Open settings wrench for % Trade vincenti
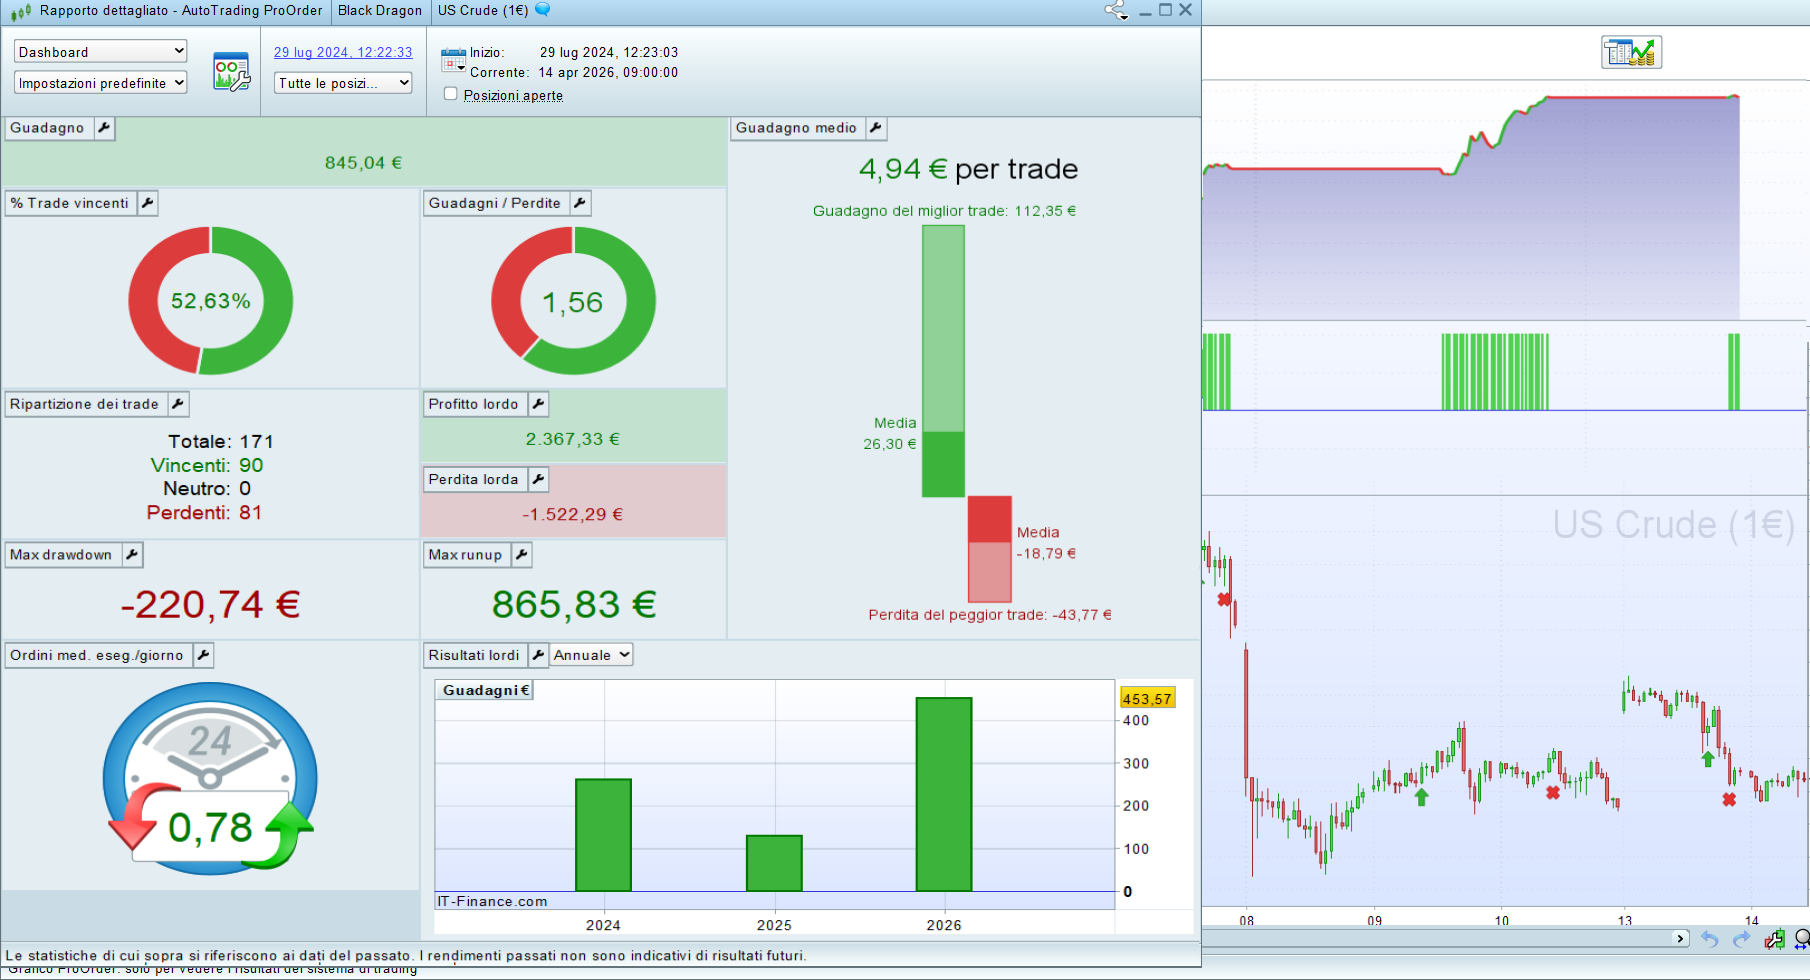The height and width of the screenshot is (980, 1810). tap(147, 203)
